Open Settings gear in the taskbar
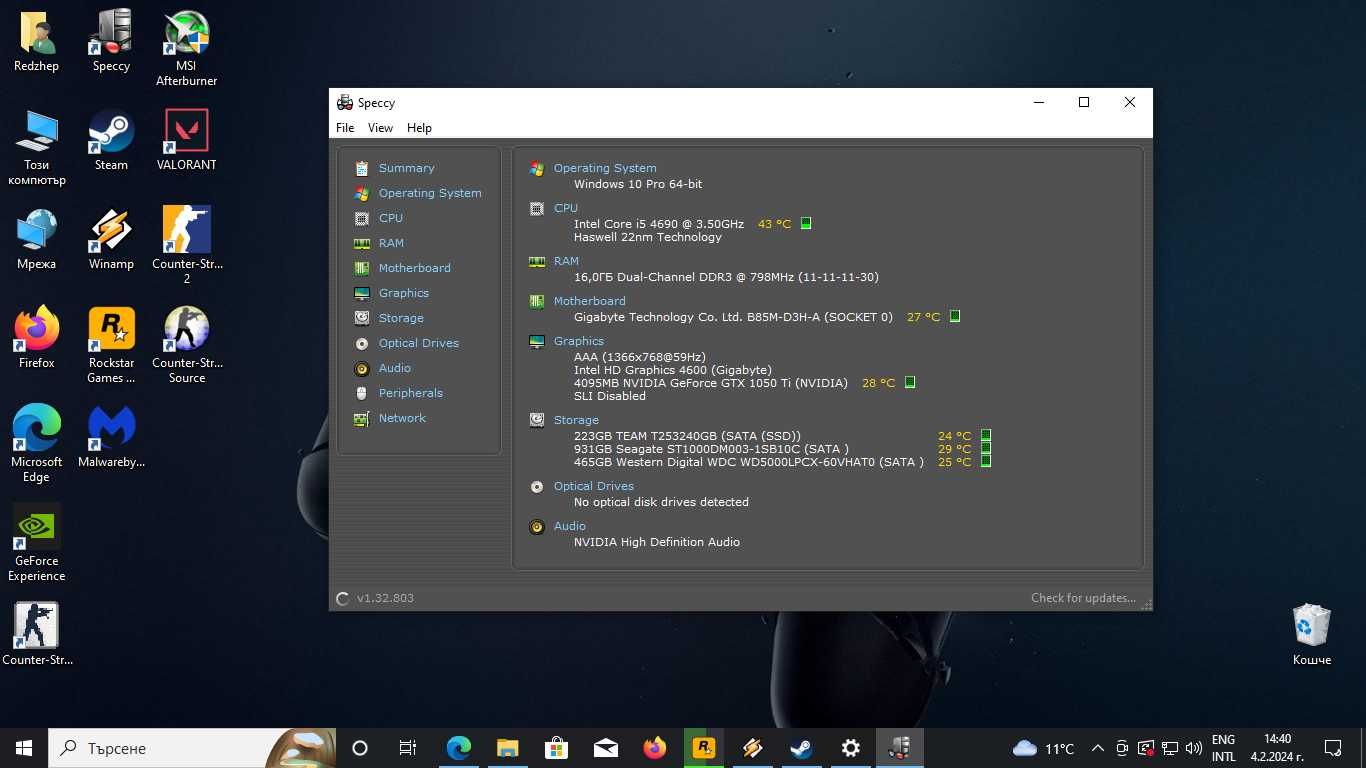The width and height of the screenshot is (1366, 768). [850, 748]
